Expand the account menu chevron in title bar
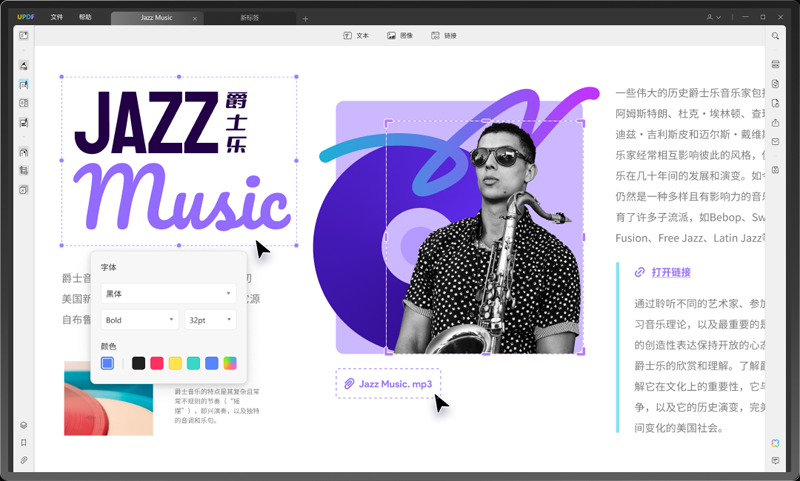800x481 pixels. tap(718, 17)
